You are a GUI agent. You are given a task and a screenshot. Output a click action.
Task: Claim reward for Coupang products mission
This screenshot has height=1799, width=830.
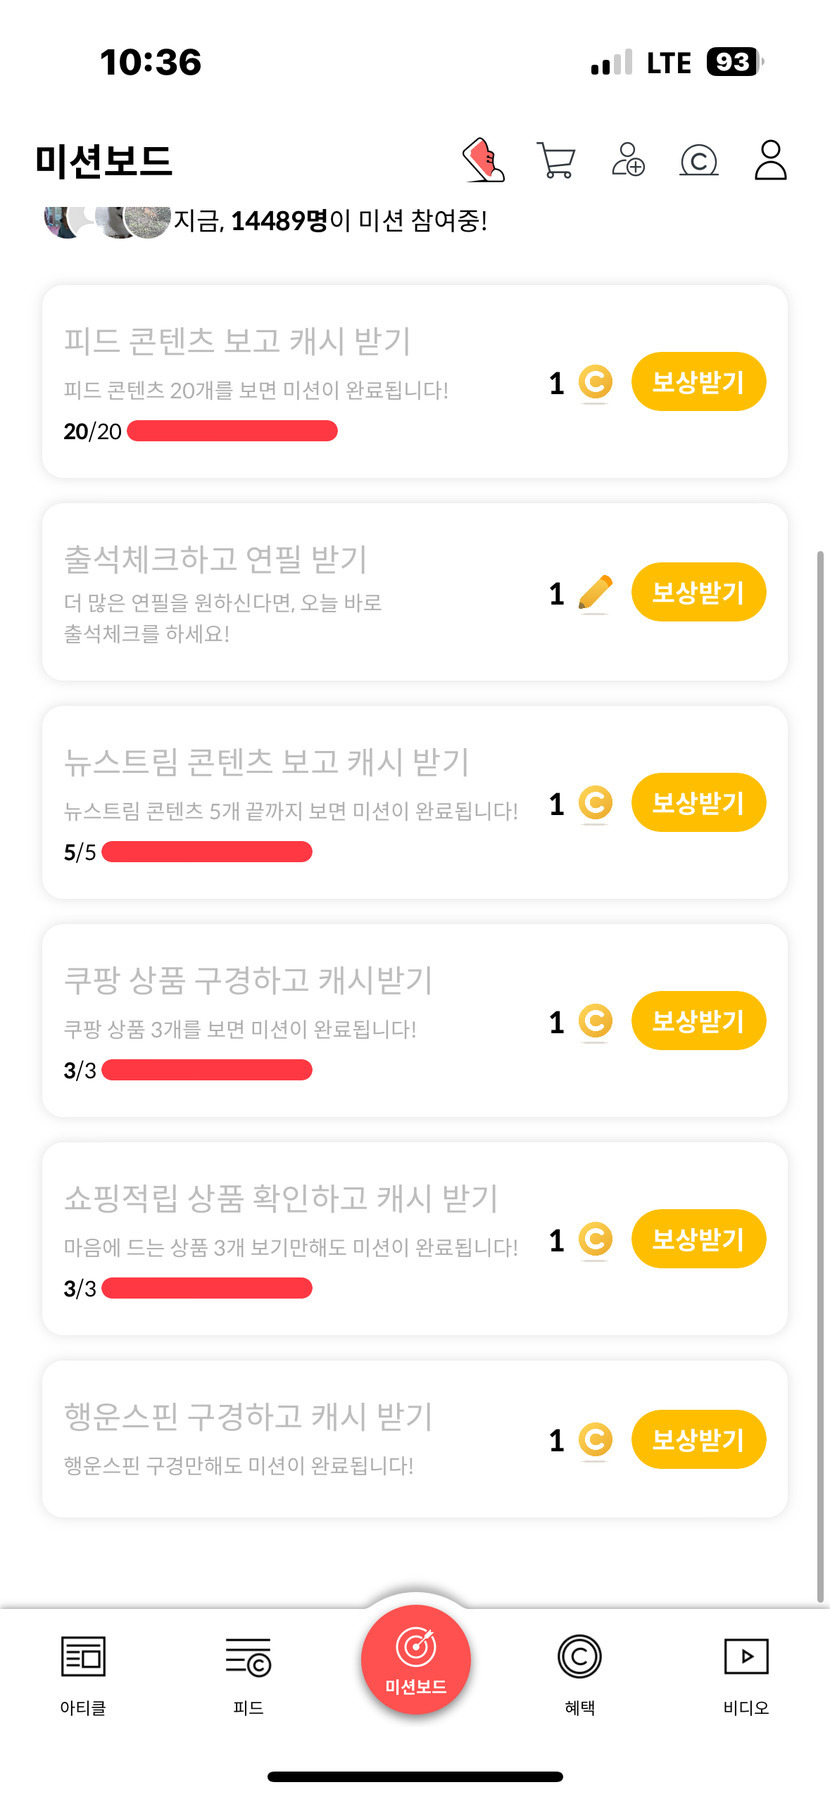click(x=698, y=1021)
